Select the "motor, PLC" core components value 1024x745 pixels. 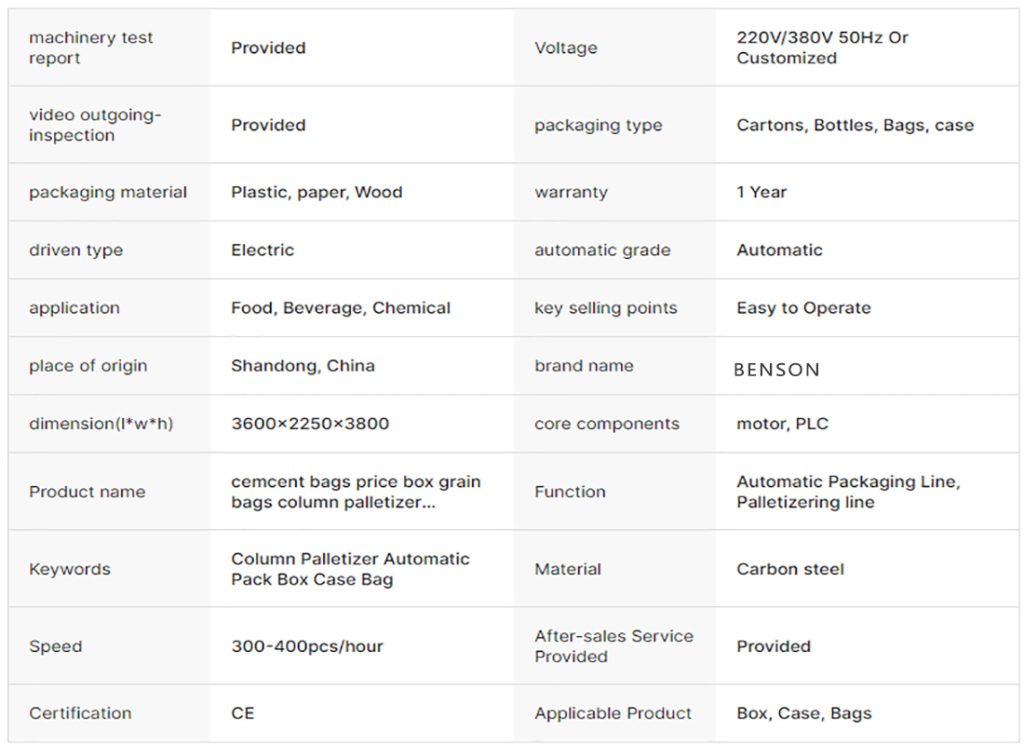click(x=782, y=423)
